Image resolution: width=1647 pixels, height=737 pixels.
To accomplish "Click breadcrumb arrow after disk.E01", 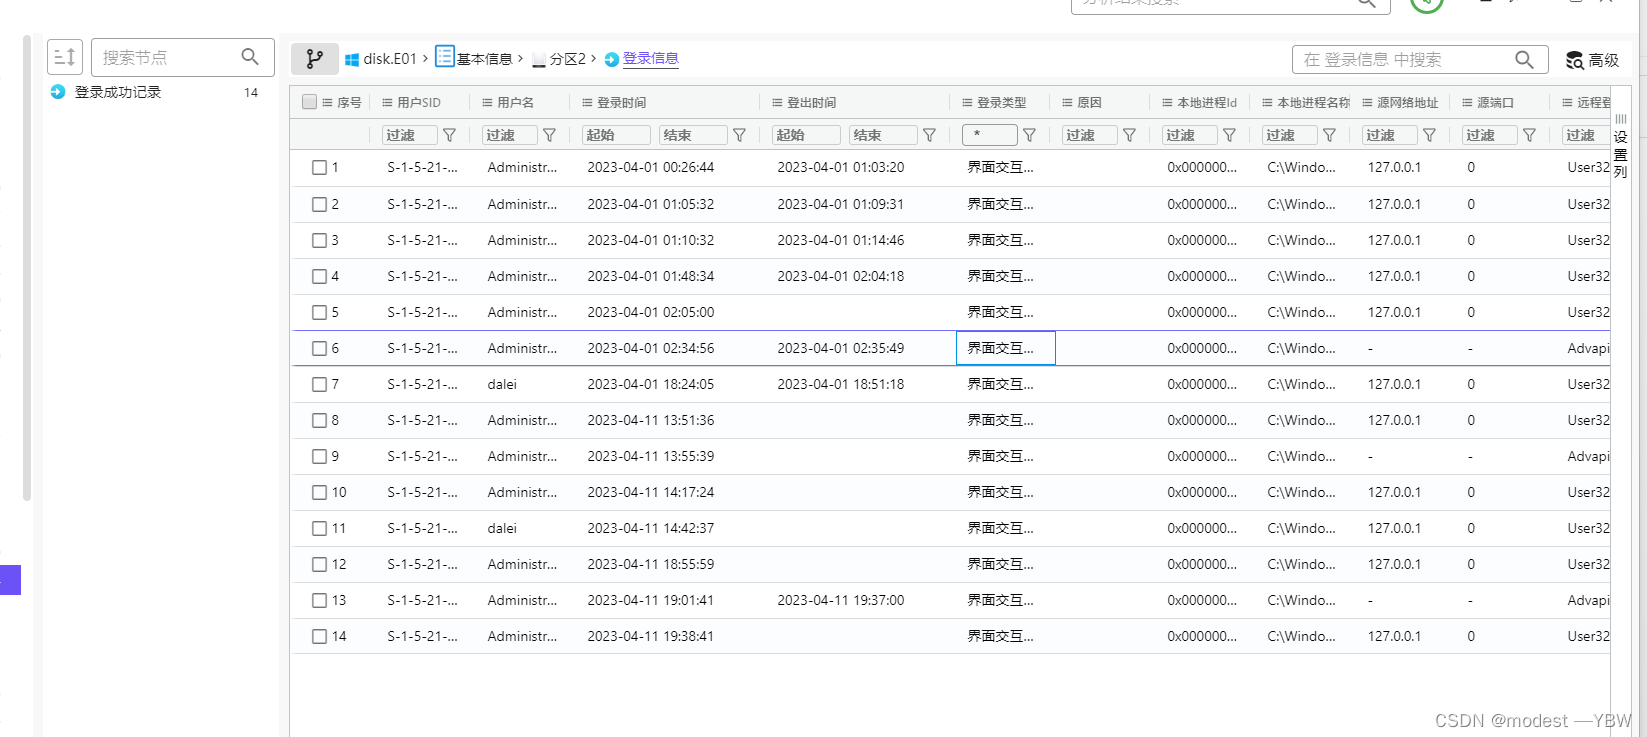I will [x=425, y=59].
